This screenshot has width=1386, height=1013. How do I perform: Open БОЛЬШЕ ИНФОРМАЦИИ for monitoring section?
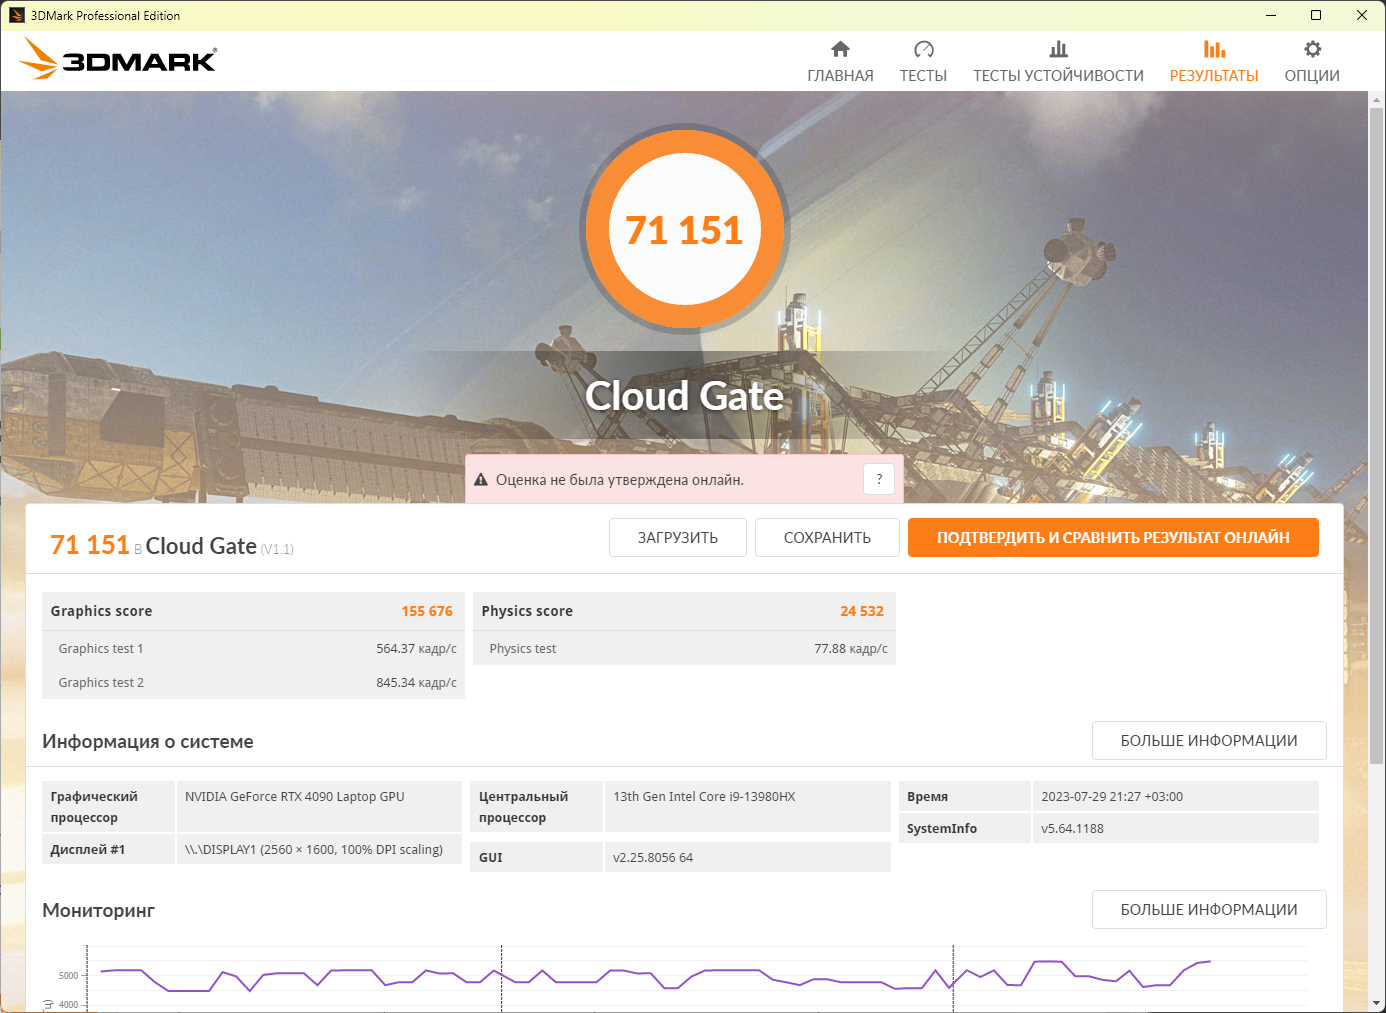pyautogui.click(x=1208, y=909)
